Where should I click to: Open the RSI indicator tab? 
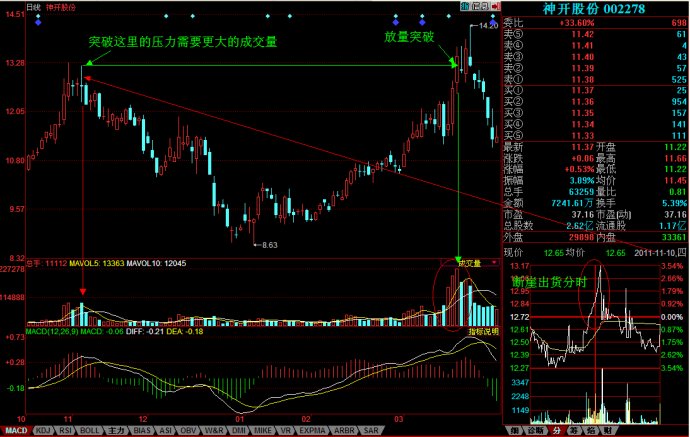pos(66,430)
